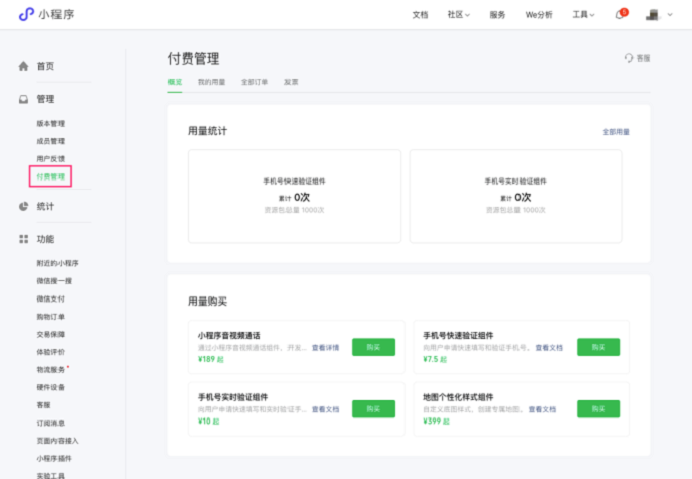Click the 功能 grid icon

(x=24, y=239)
